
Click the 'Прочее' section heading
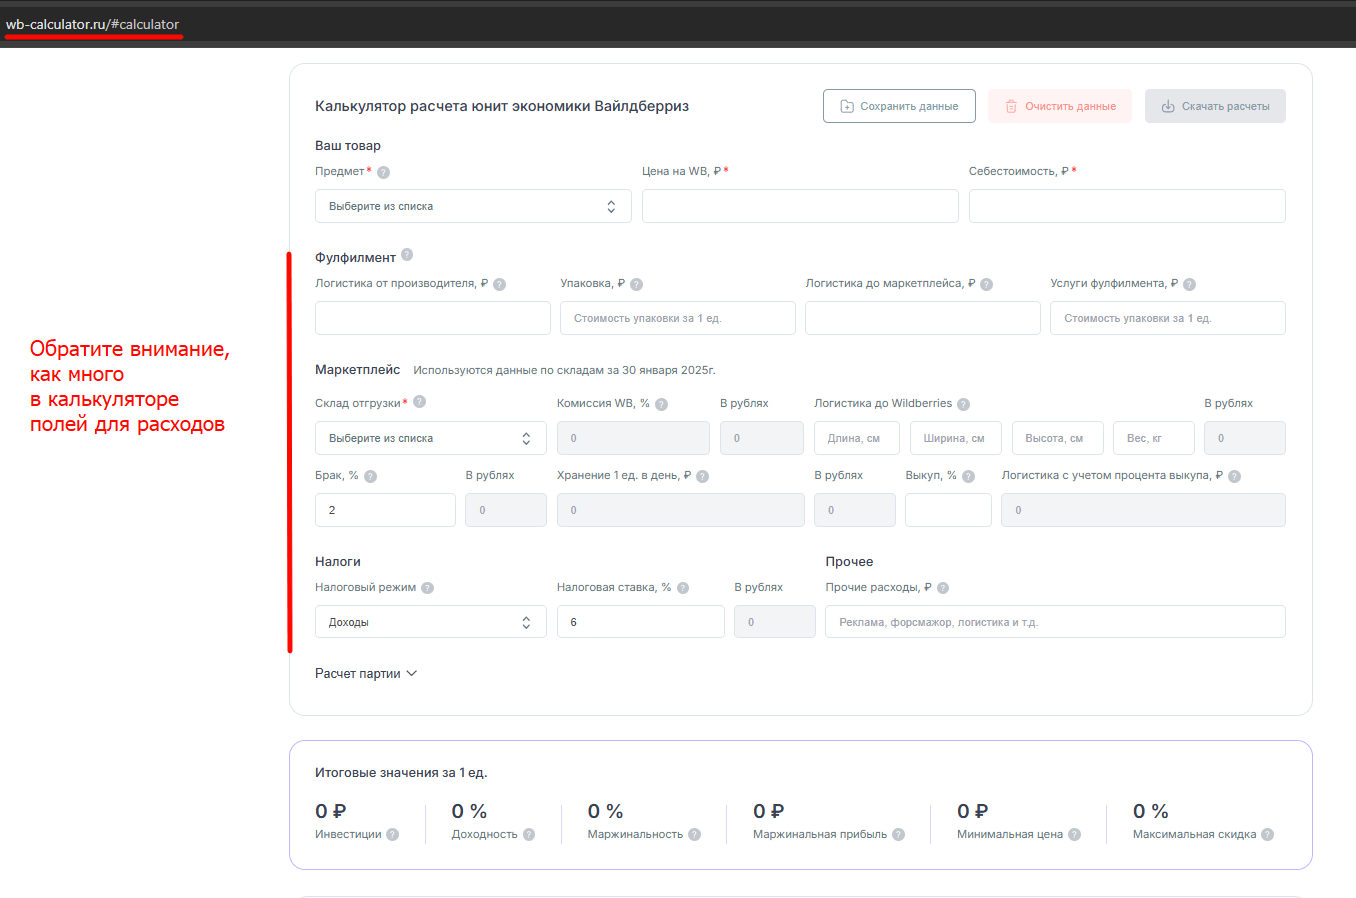pos(849,562)
